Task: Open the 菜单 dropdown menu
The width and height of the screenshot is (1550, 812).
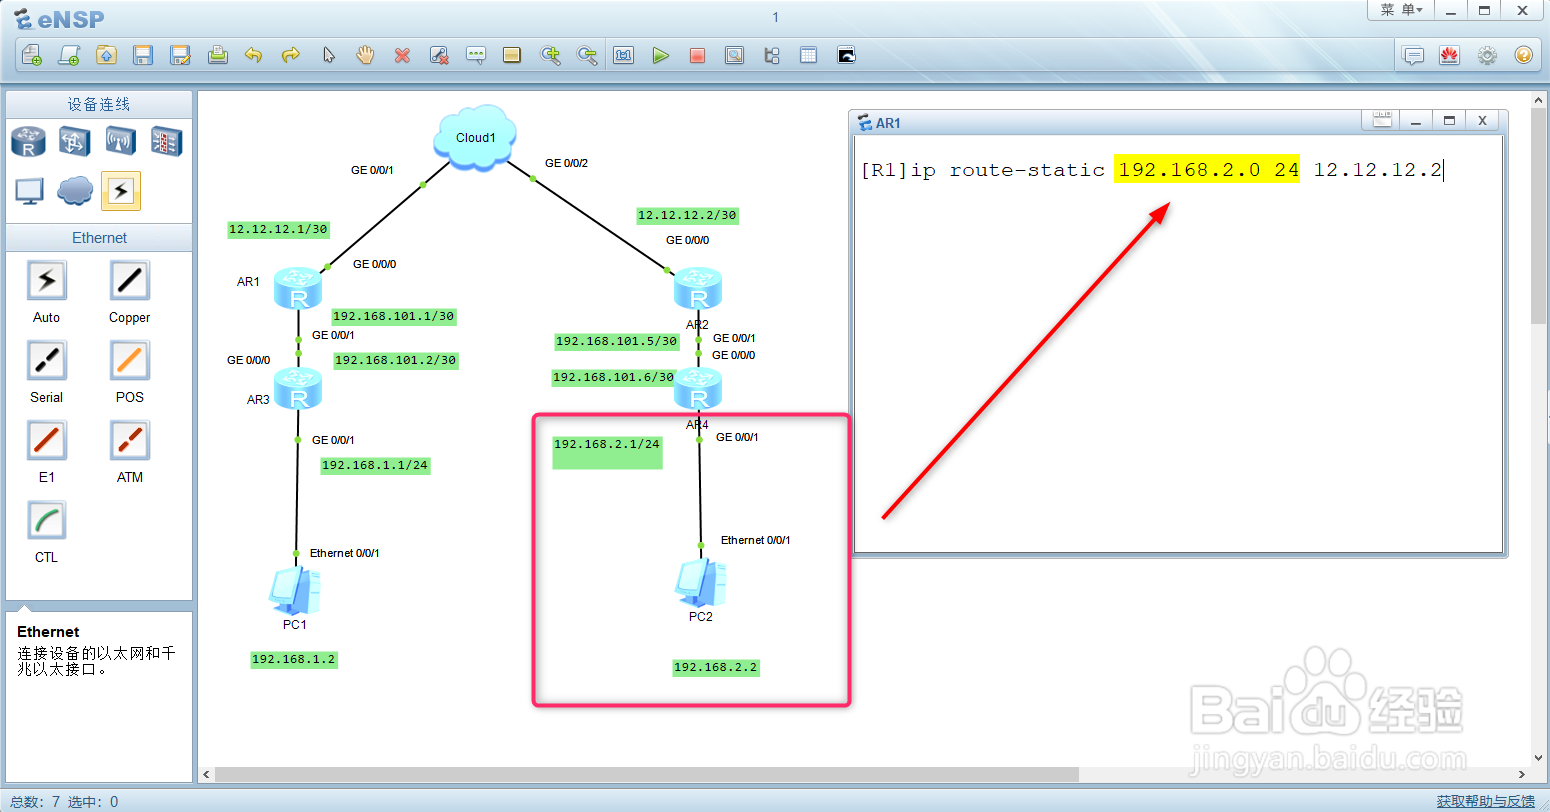Action: coord(1401,10)
